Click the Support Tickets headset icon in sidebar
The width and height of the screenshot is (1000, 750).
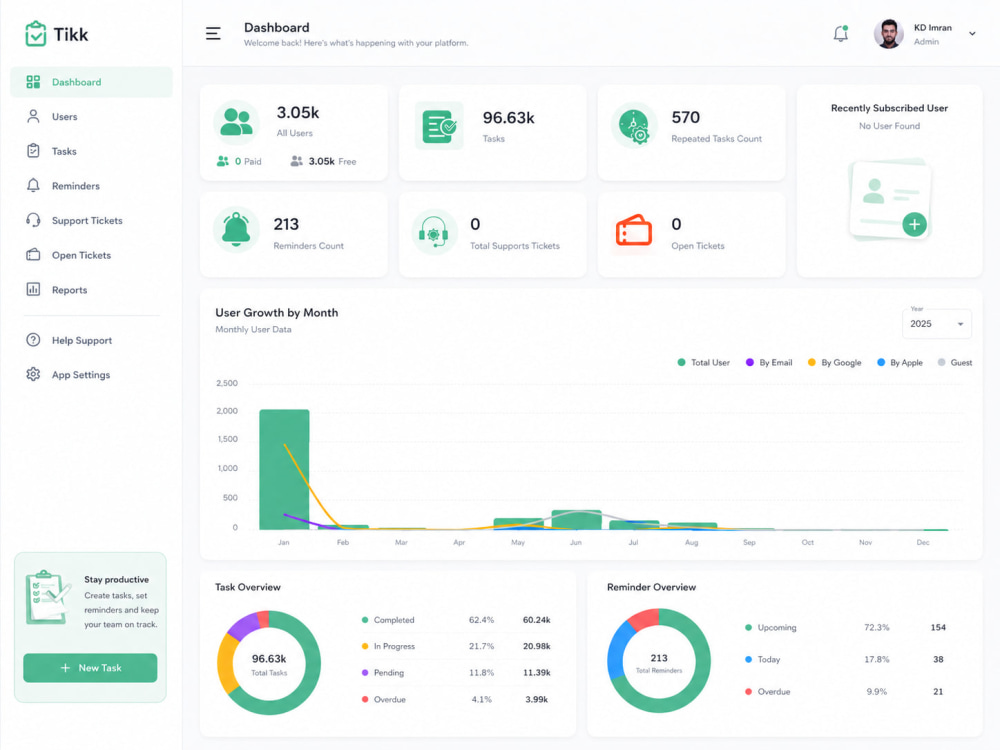coord(33,220)
